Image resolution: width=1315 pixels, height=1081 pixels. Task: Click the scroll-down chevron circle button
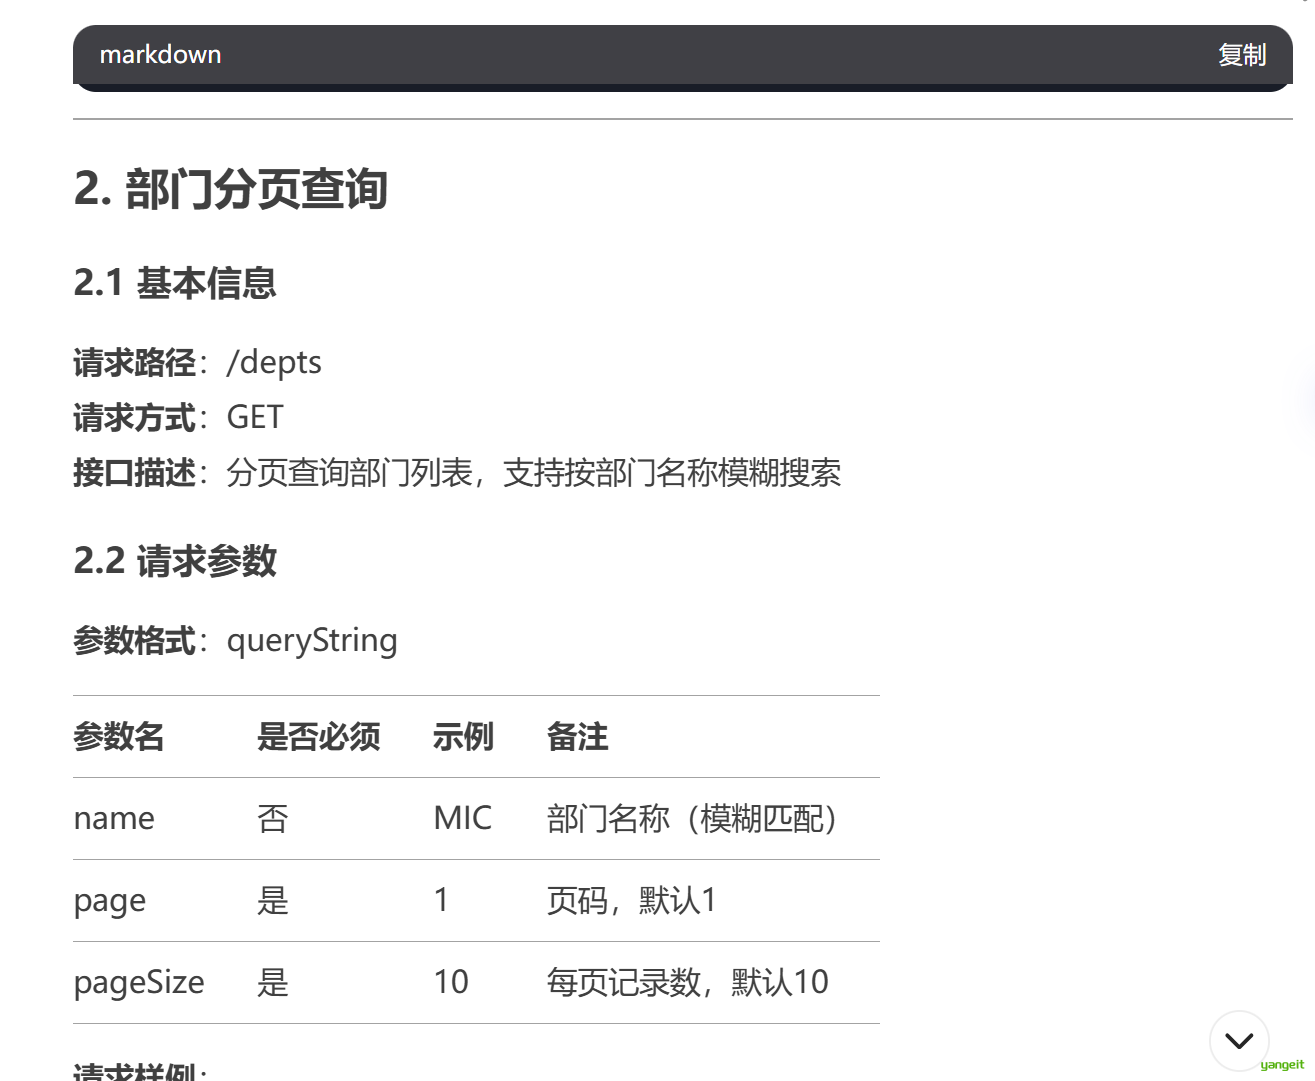[x=1239, y=1041]
